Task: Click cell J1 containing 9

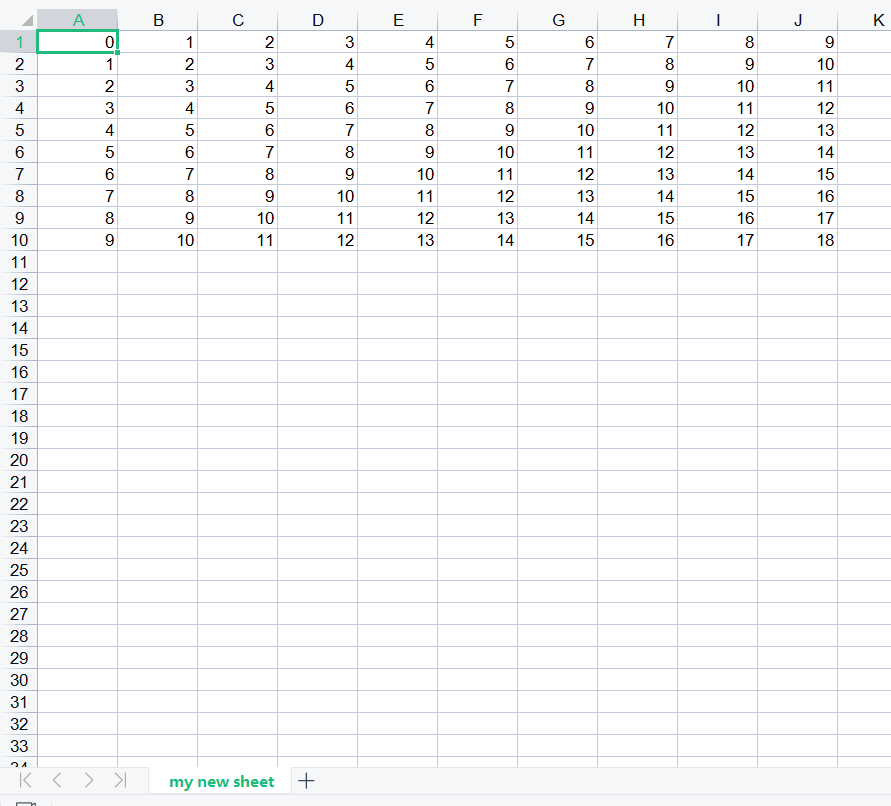Action: pos(798,41)
